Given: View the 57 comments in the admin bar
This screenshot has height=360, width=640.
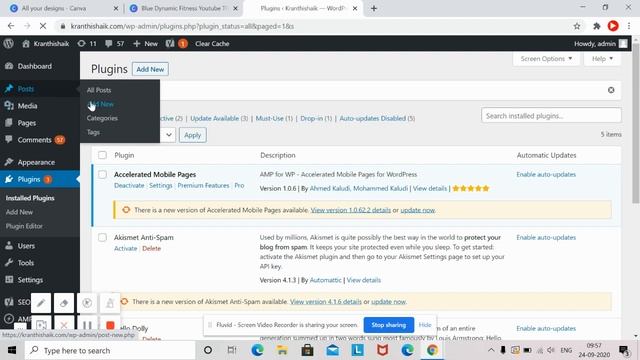Looking at the screenshot, I should pyautogui.click(x=114, y=43).
